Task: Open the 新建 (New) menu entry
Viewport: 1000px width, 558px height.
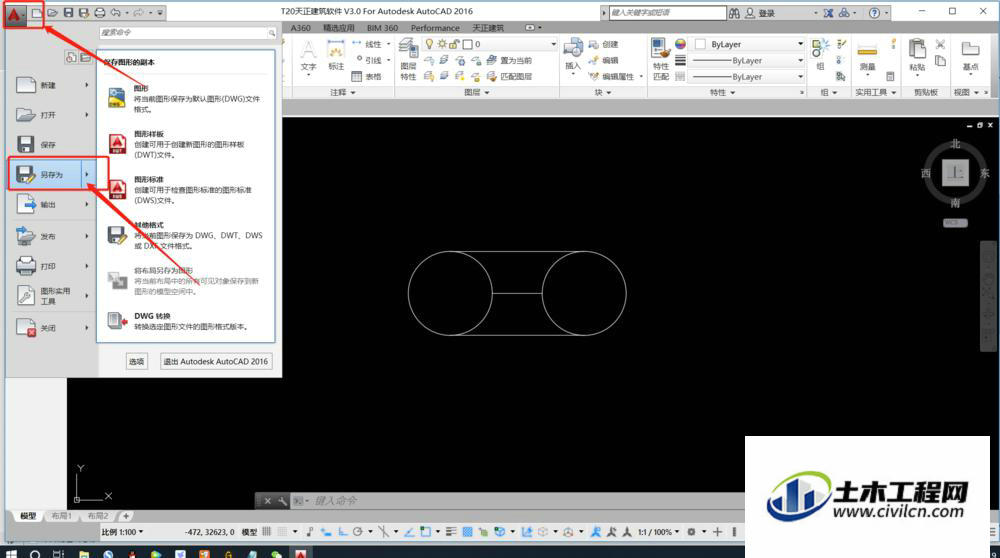Action: pos(52,85)
